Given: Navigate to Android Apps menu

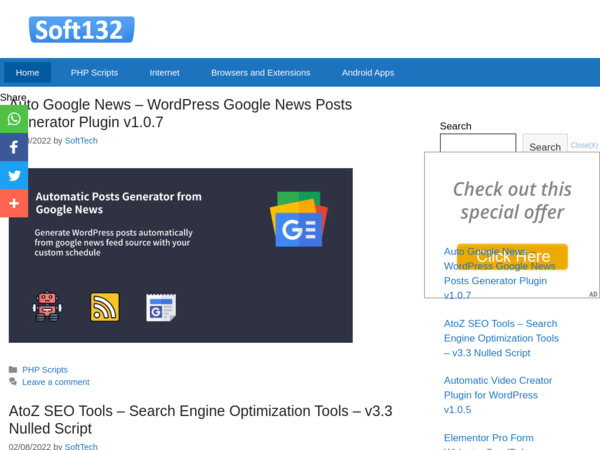Looking at the screenshot, I should click(x=368, y=72).
